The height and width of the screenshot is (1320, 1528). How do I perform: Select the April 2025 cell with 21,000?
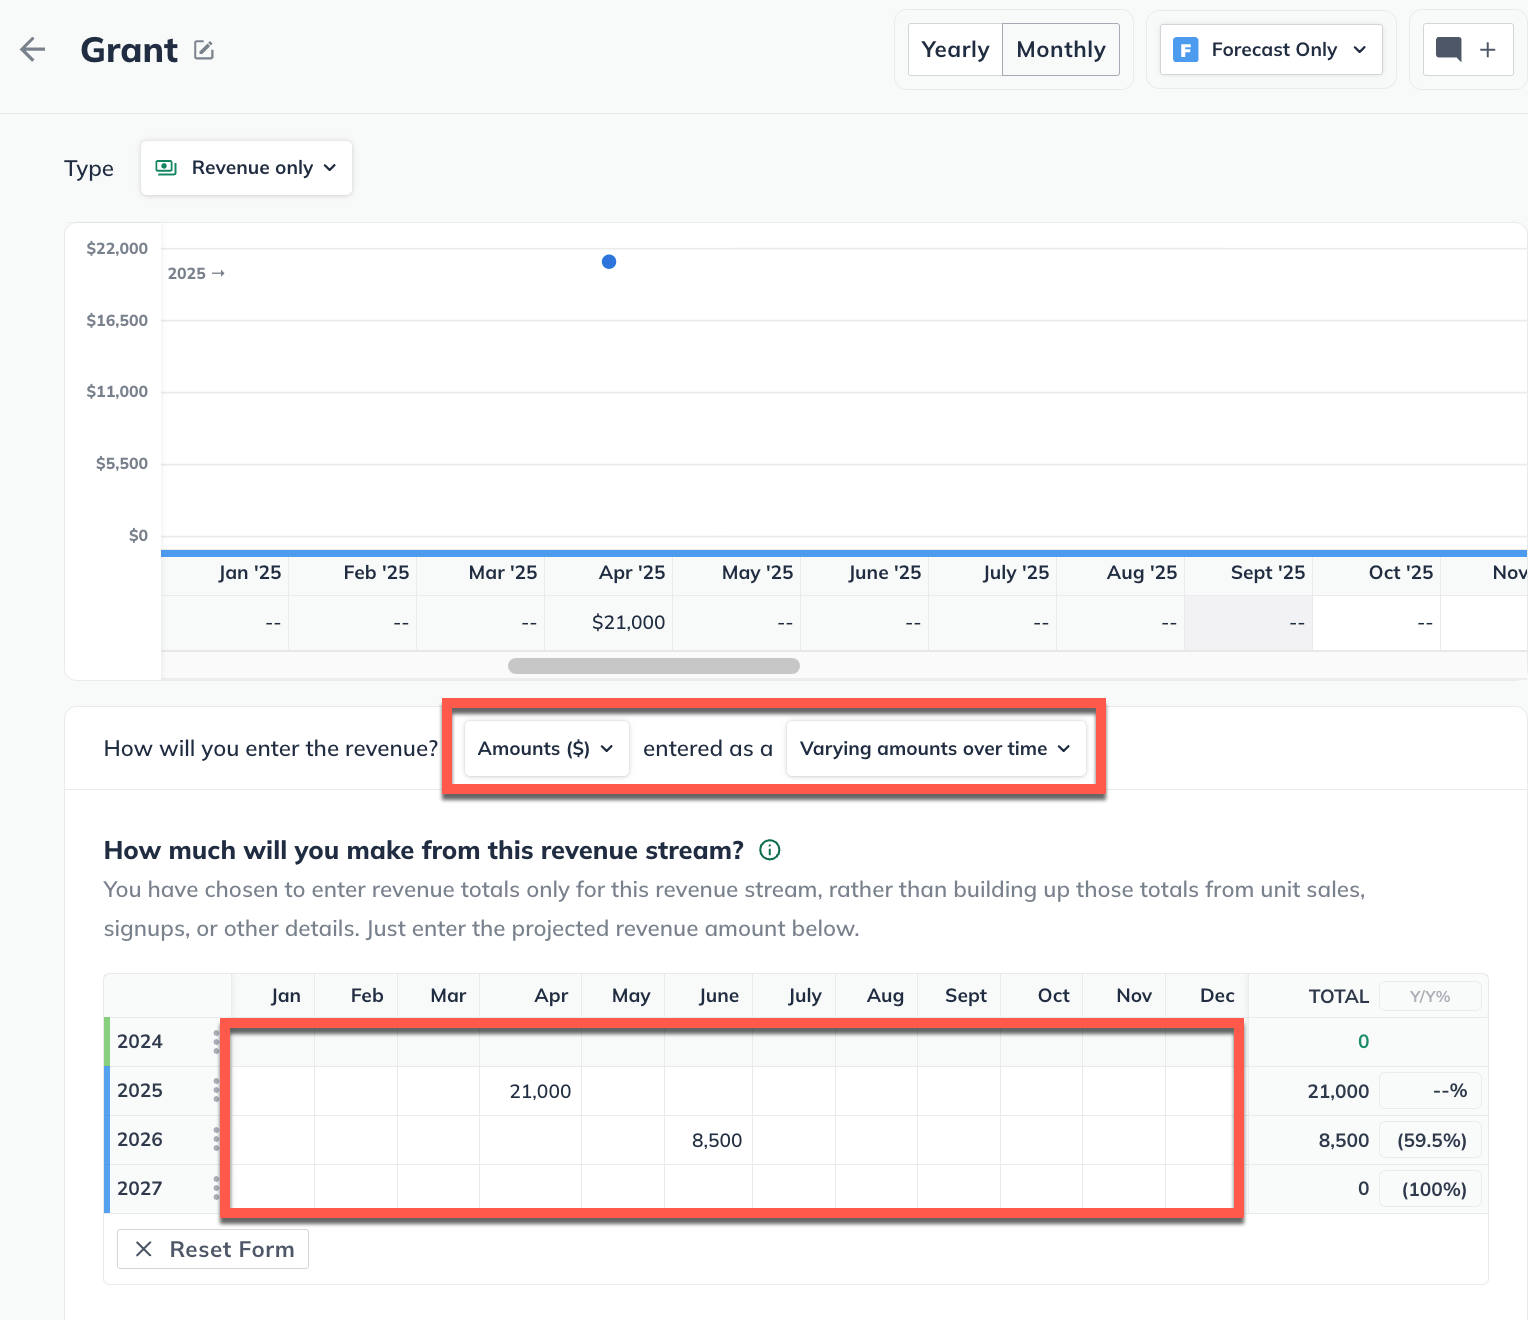click(x=531, y=1091)
